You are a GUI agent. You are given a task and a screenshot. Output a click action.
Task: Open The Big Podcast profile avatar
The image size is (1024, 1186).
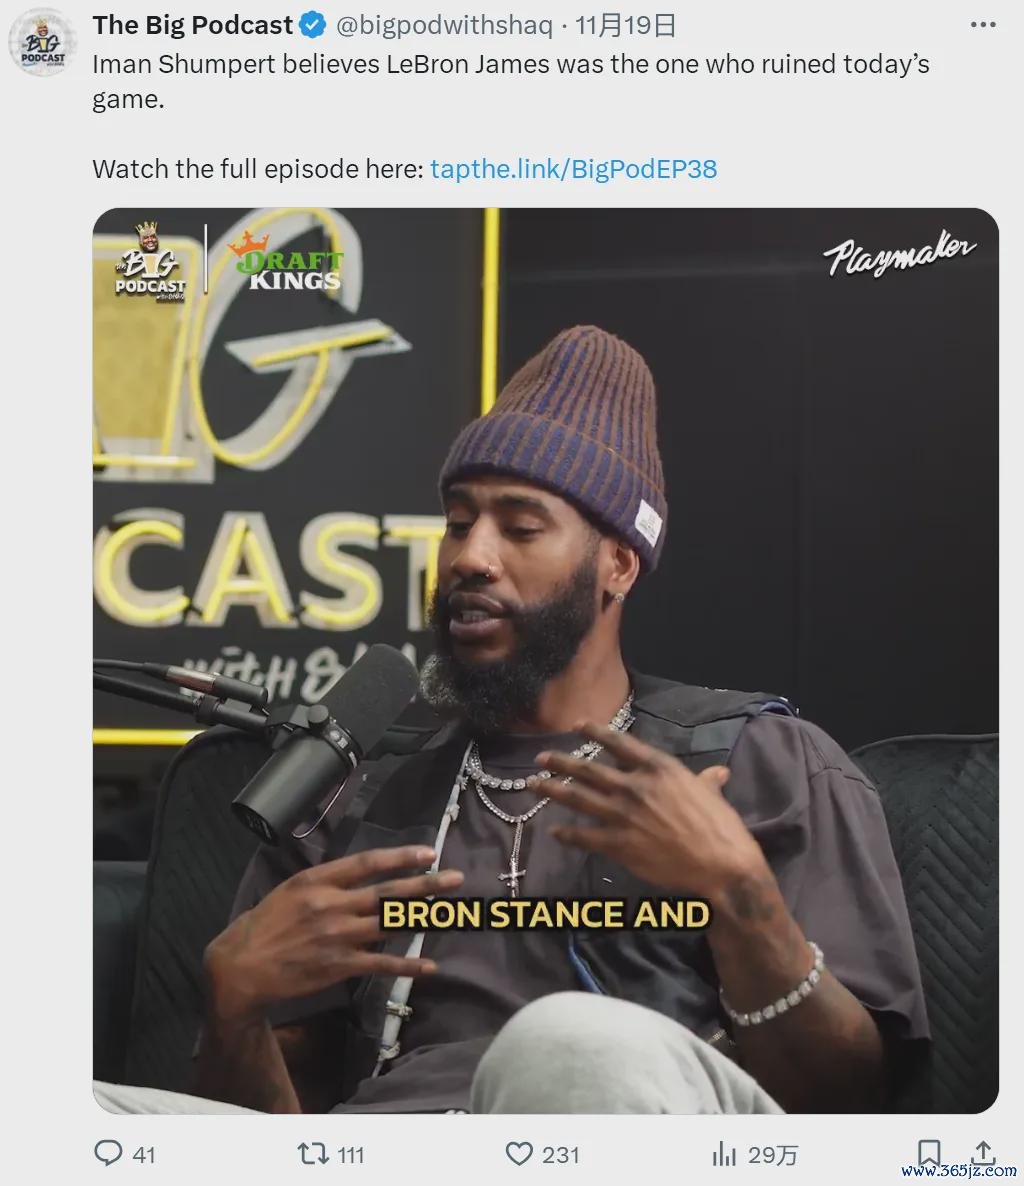(x=42, y=42)
